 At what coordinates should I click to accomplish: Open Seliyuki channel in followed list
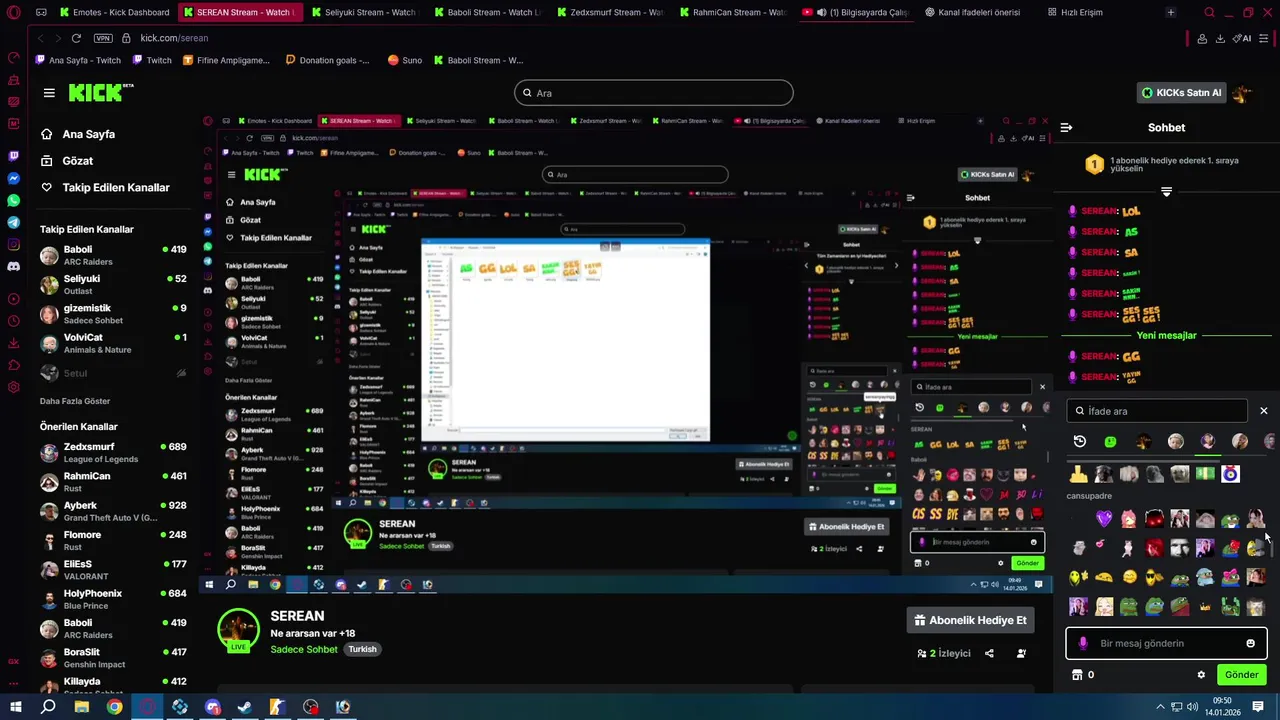coord(113,285)
